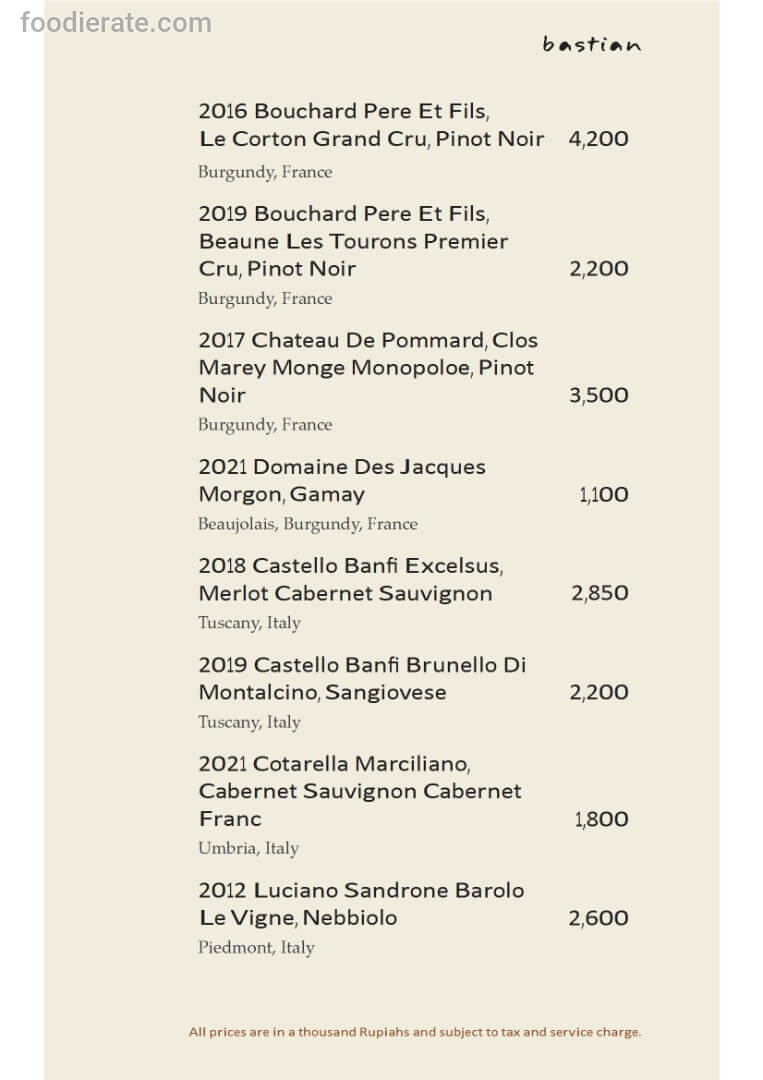Click the 1,100 price for Morgon Gamay

tap(603, 494)
